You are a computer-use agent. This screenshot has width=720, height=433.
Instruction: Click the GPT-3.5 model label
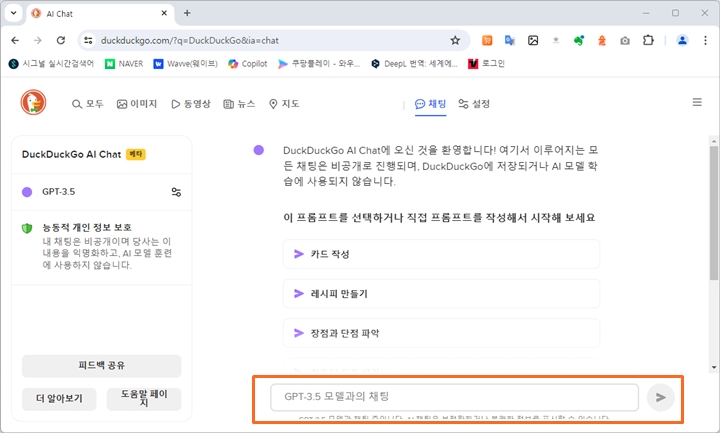(58, 192)
